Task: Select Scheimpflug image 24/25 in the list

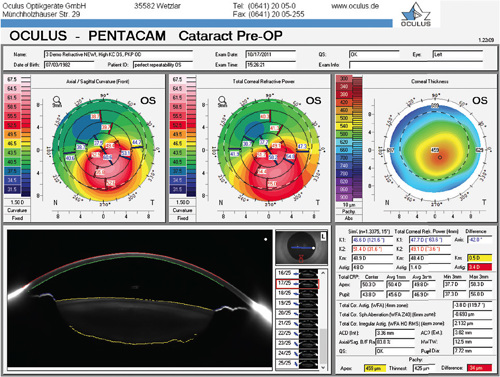Action: [x=297, y=353]
